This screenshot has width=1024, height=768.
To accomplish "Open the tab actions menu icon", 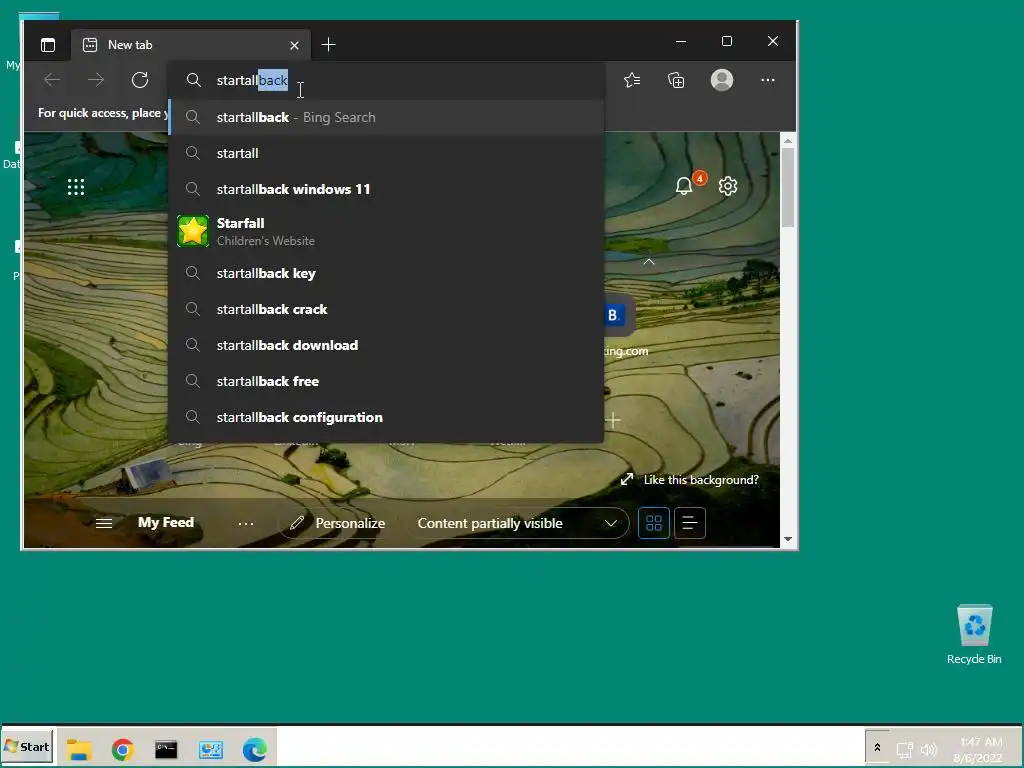I will 48,45.
